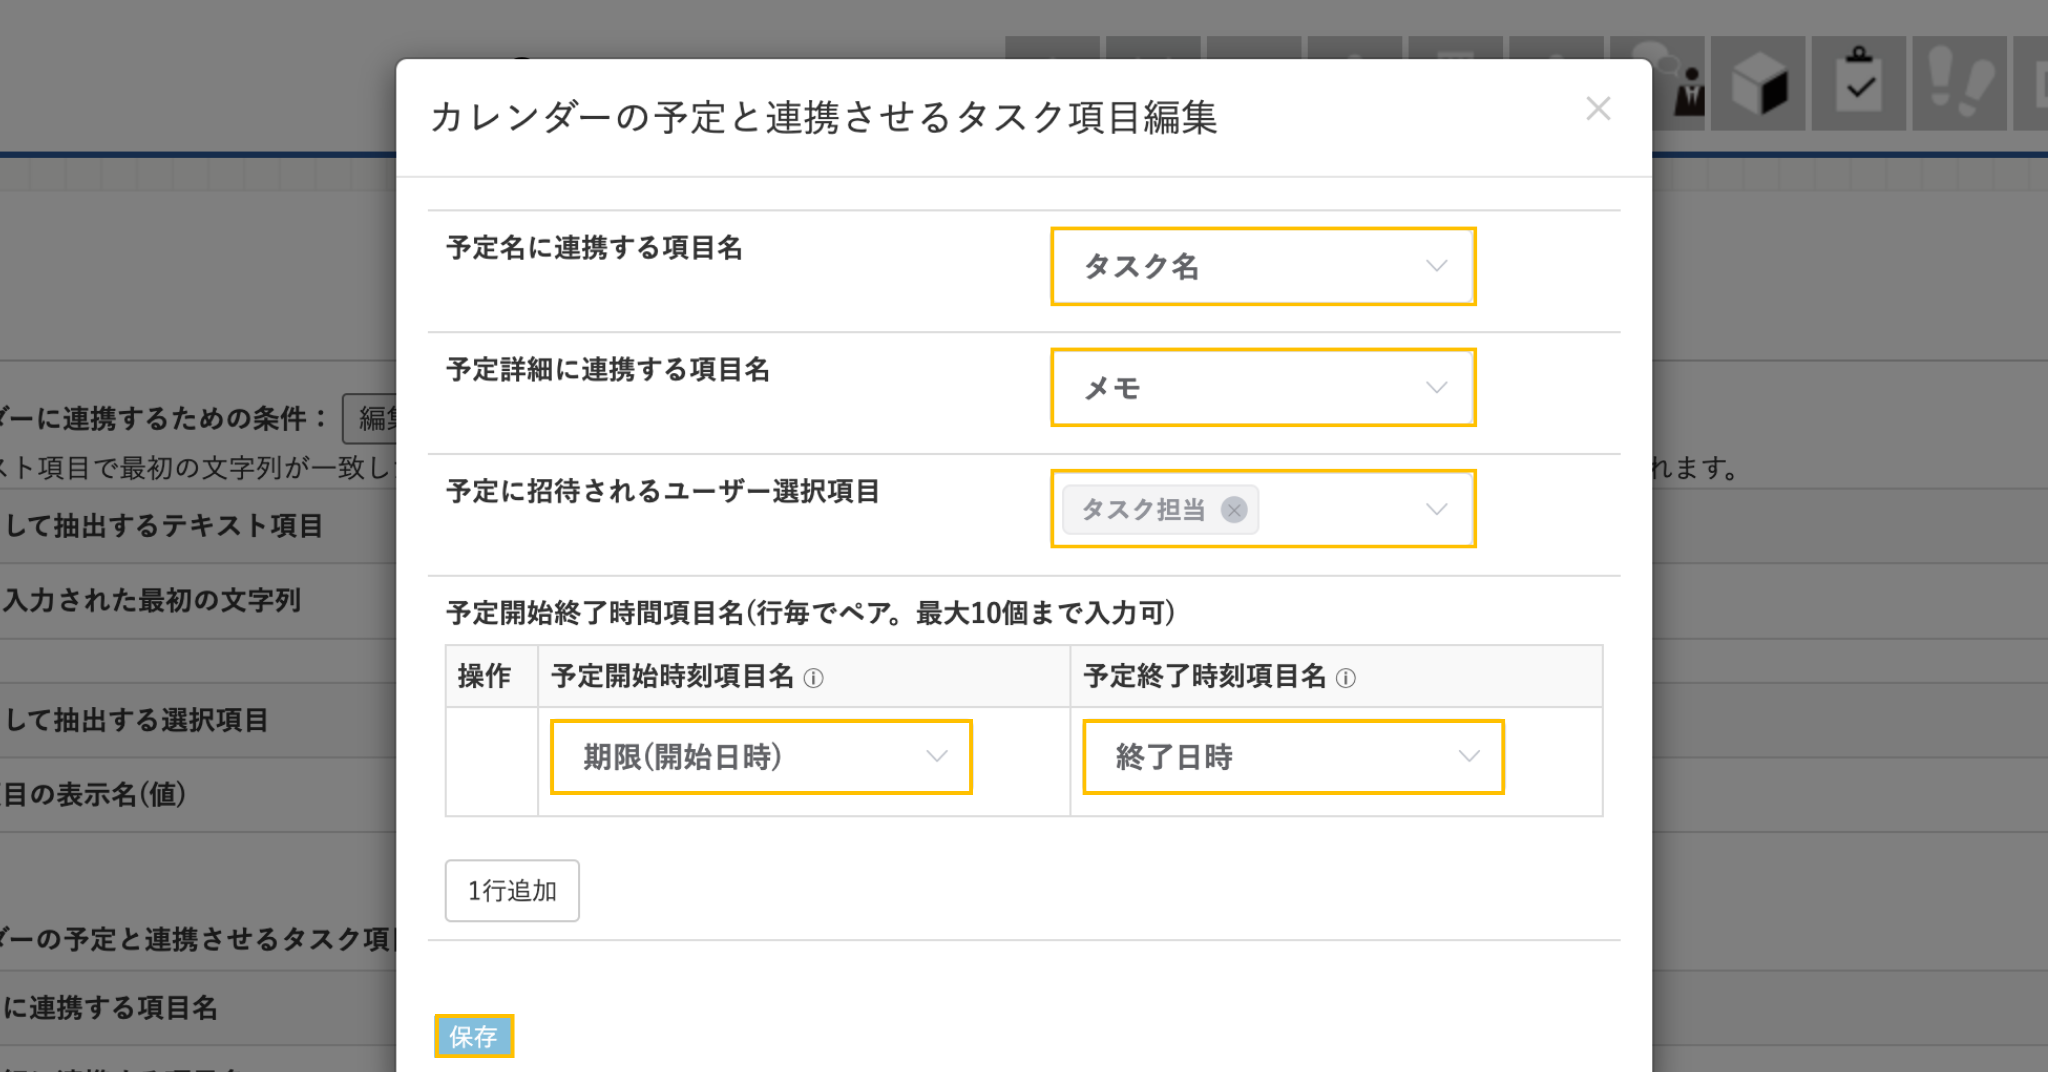Click background text 目の表示名(値)
This screenshot has height=1072, width=2048.
coord(94,795)
